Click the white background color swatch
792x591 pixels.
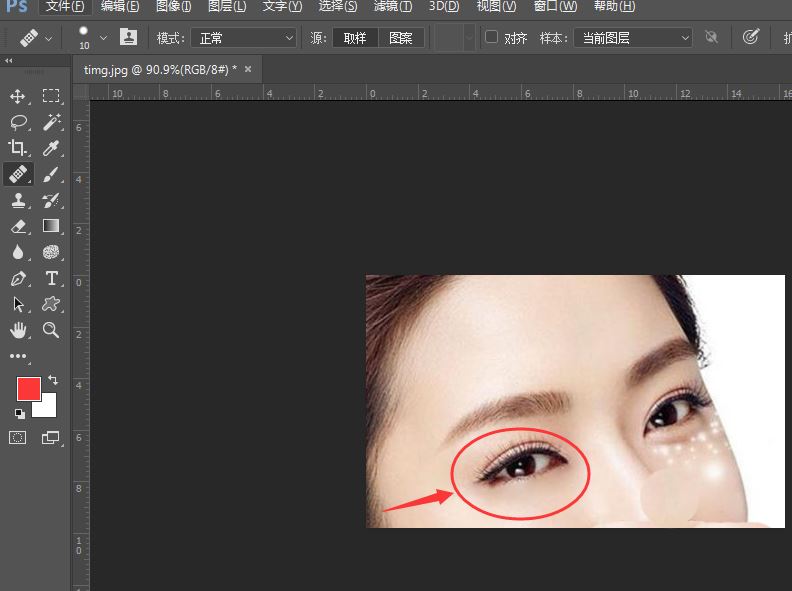tap(47, 408)
